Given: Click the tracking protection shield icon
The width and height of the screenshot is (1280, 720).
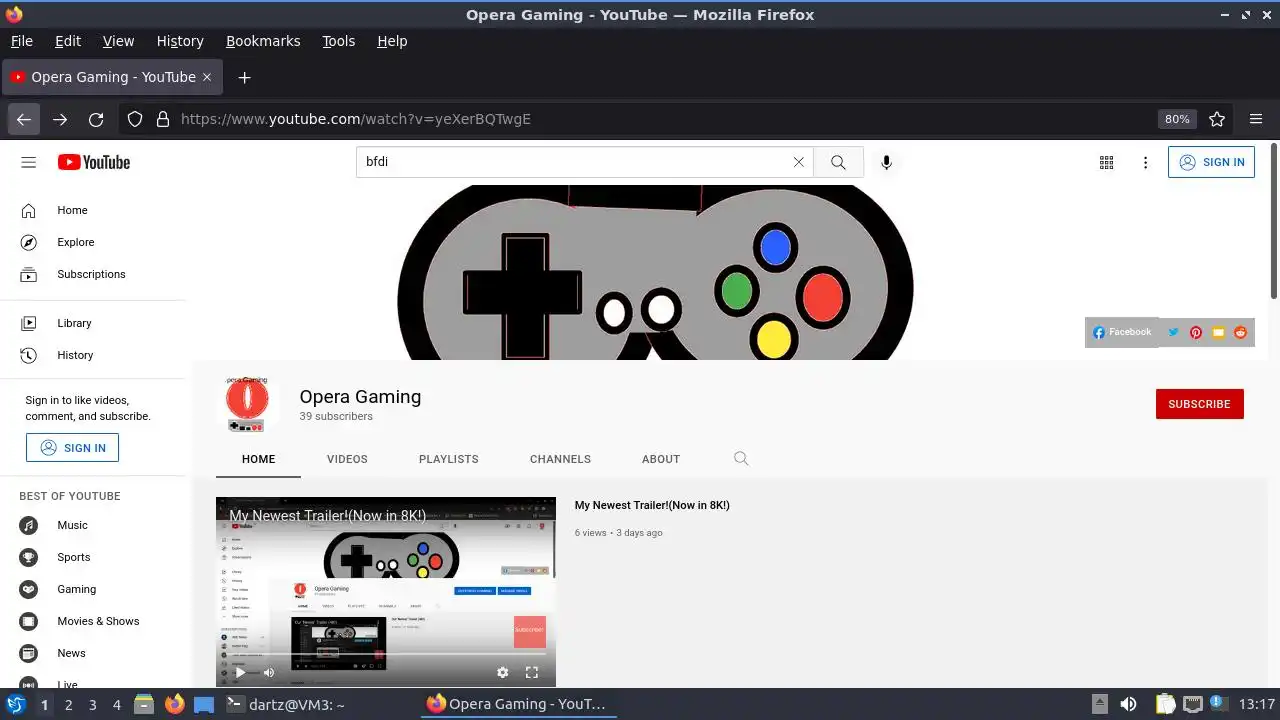Looking at the screenshot, I should [x=135, y=119].
